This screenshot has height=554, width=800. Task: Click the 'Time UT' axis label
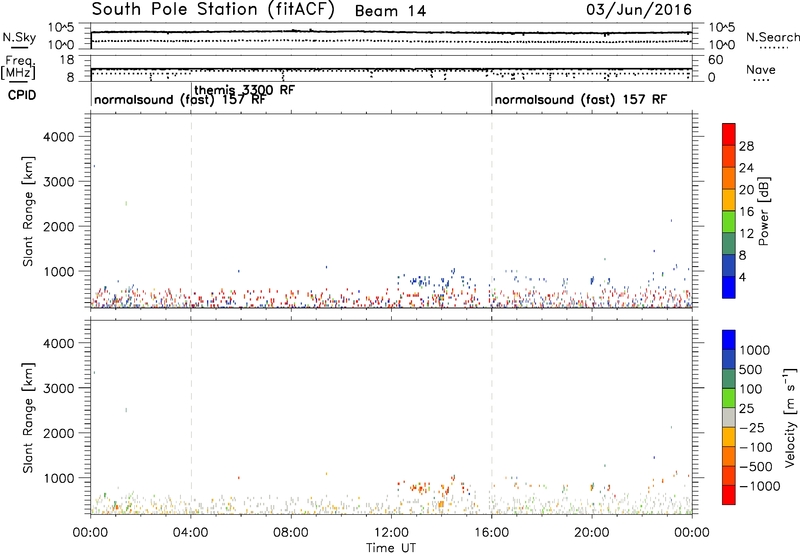click(391, 548)
